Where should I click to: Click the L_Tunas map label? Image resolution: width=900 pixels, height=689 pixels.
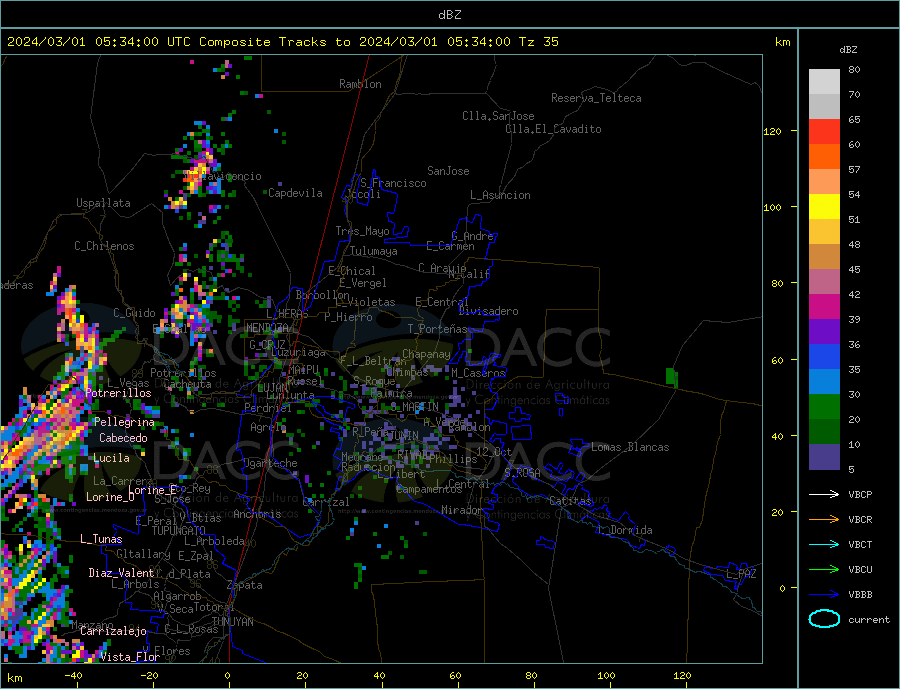101,539
